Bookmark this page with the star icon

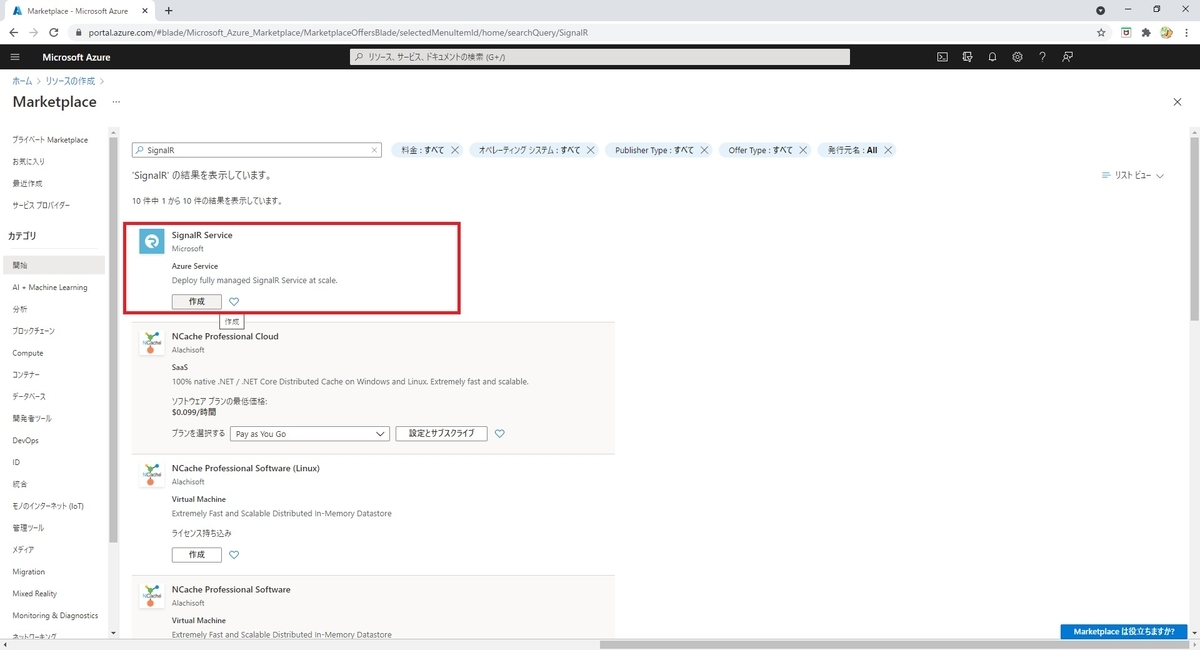(x=1101, y=32)
